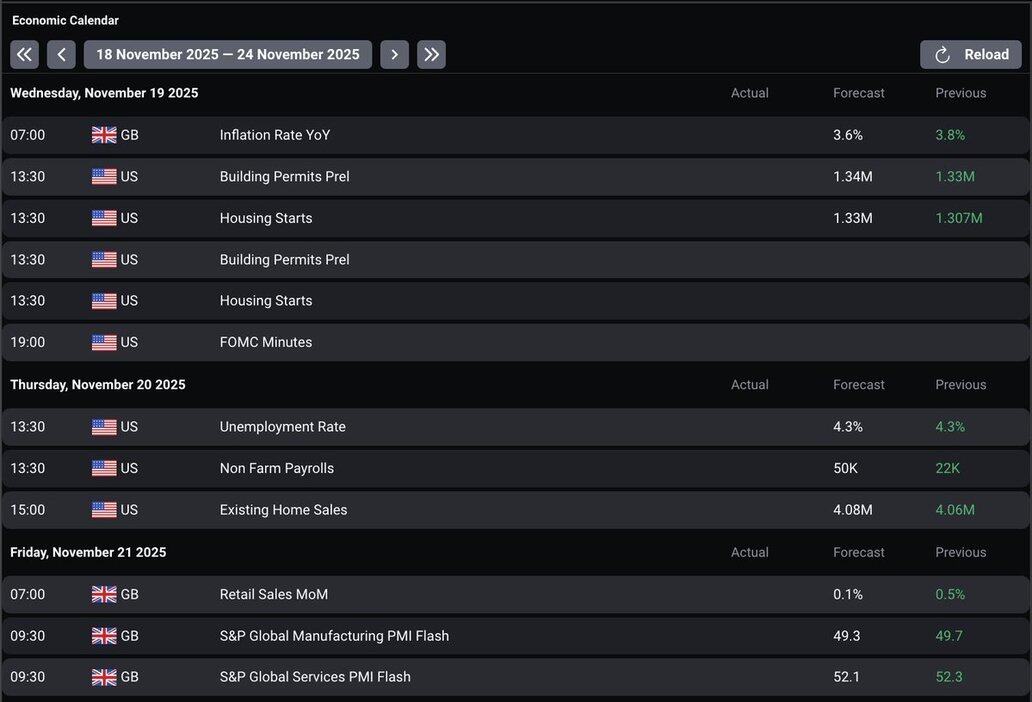
Task: Select the S&P Global Services PMI Flash event
Action: [315, 677]
